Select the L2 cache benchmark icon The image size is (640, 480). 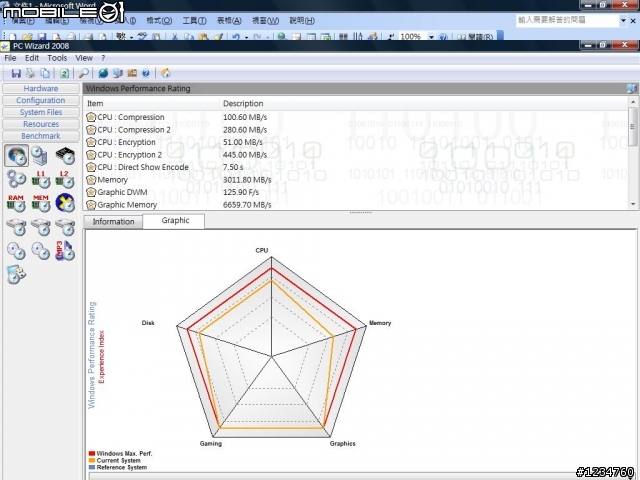pyautogui.click(x=65, y=179)
